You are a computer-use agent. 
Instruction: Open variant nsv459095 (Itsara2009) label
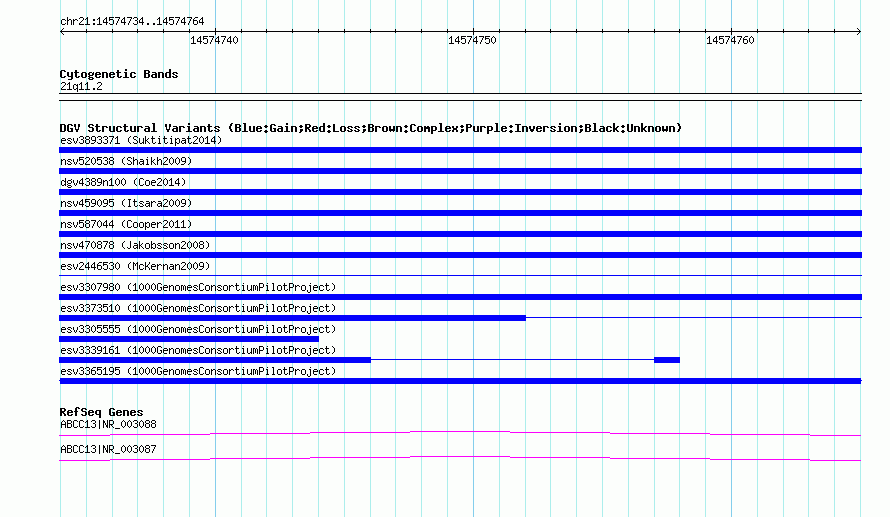(x=126, y=203)
